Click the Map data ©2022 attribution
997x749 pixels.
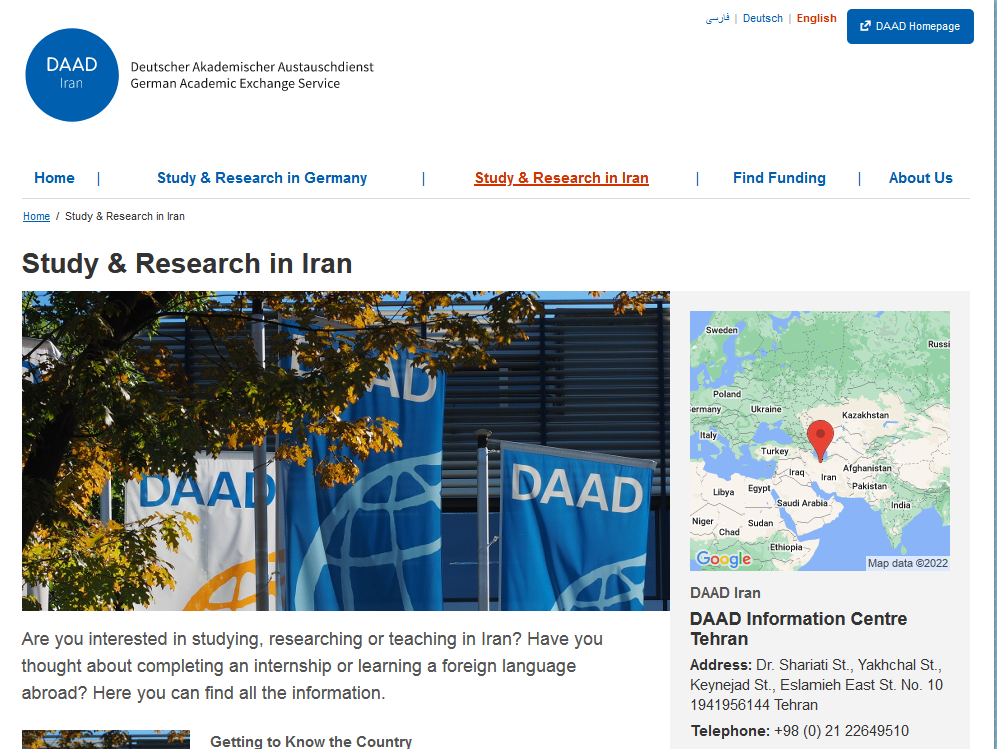(907, 562)
